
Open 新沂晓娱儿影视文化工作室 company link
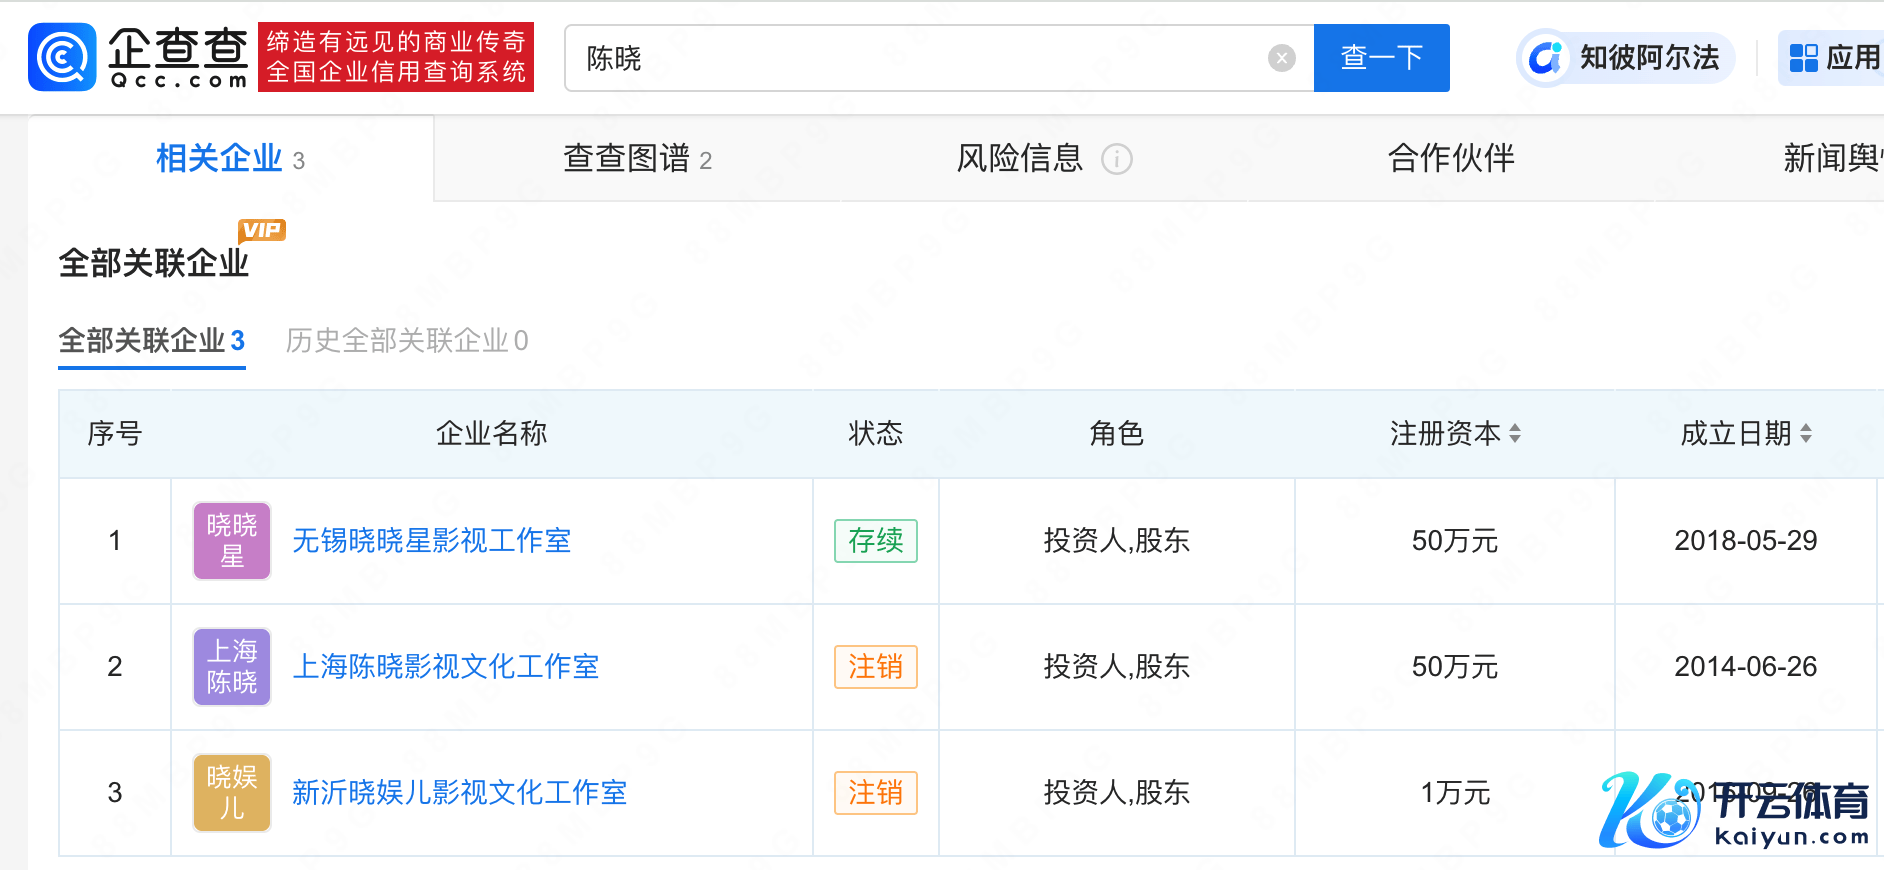[459, 793]
